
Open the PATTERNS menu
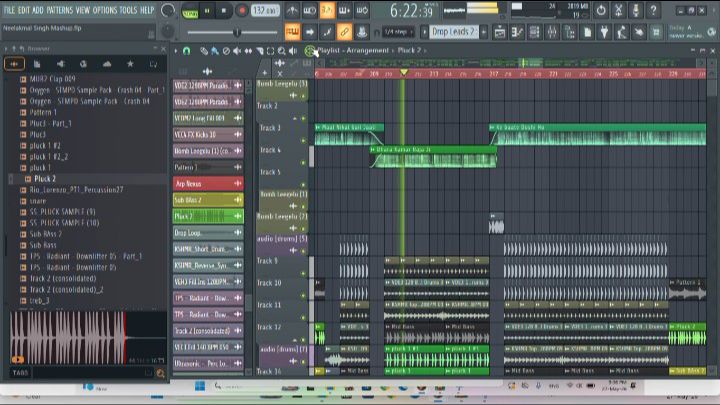[60, 10]
